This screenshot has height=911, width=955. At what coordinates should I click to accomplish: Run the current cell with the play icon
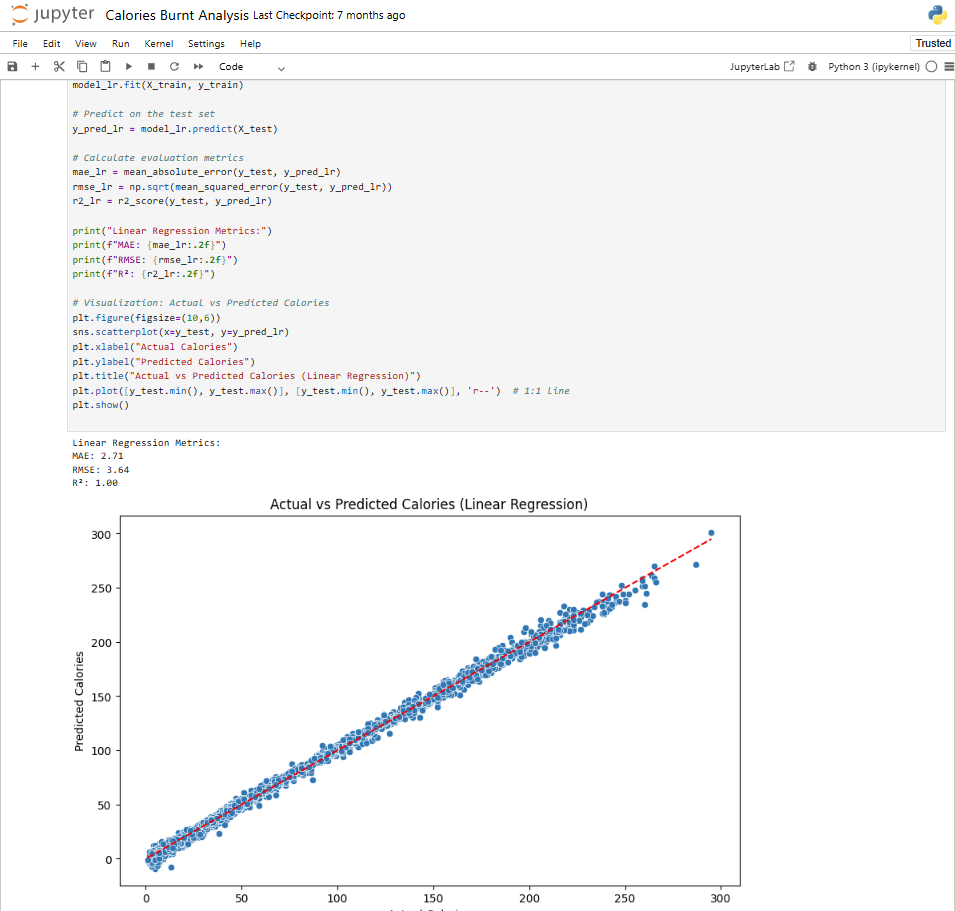point(128,66)
